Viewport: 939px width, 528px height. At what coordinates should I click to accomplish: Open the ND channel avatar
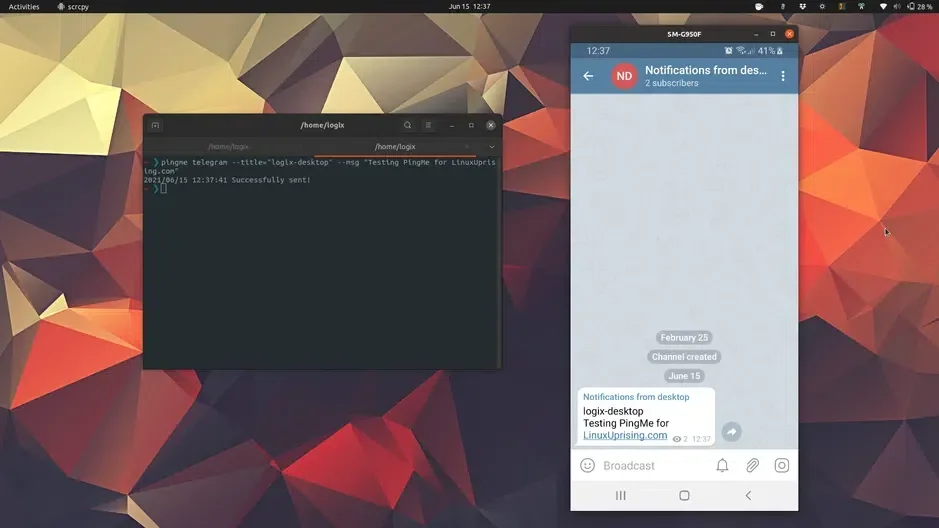point(624,76)
